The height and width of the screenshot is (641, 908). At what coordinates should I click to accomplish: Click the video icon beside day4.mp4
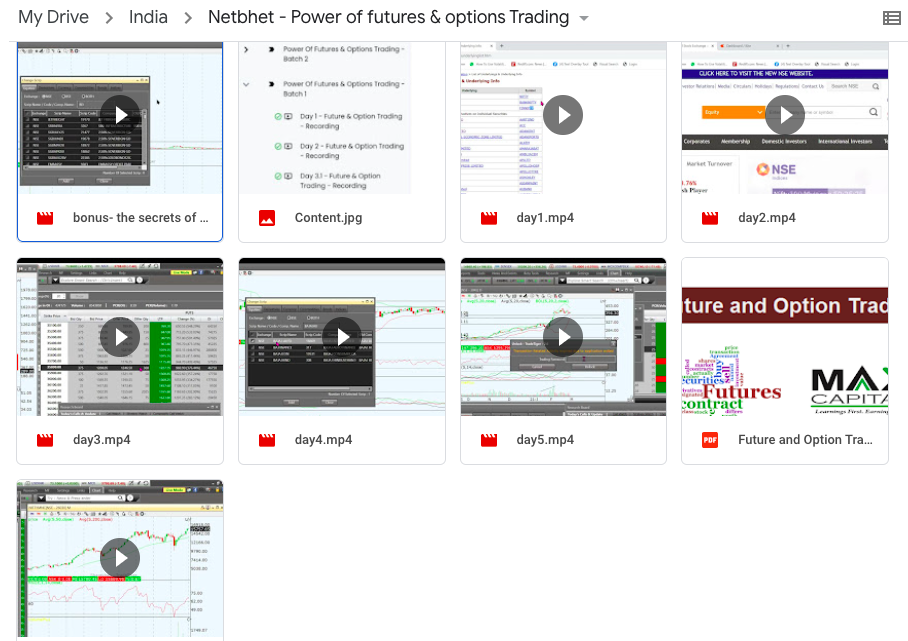pos(267,440)
